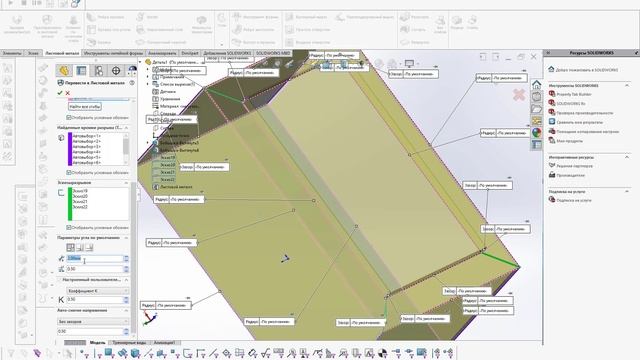Open the DimXpertManager crosshair tab icon

coord(116,71)
